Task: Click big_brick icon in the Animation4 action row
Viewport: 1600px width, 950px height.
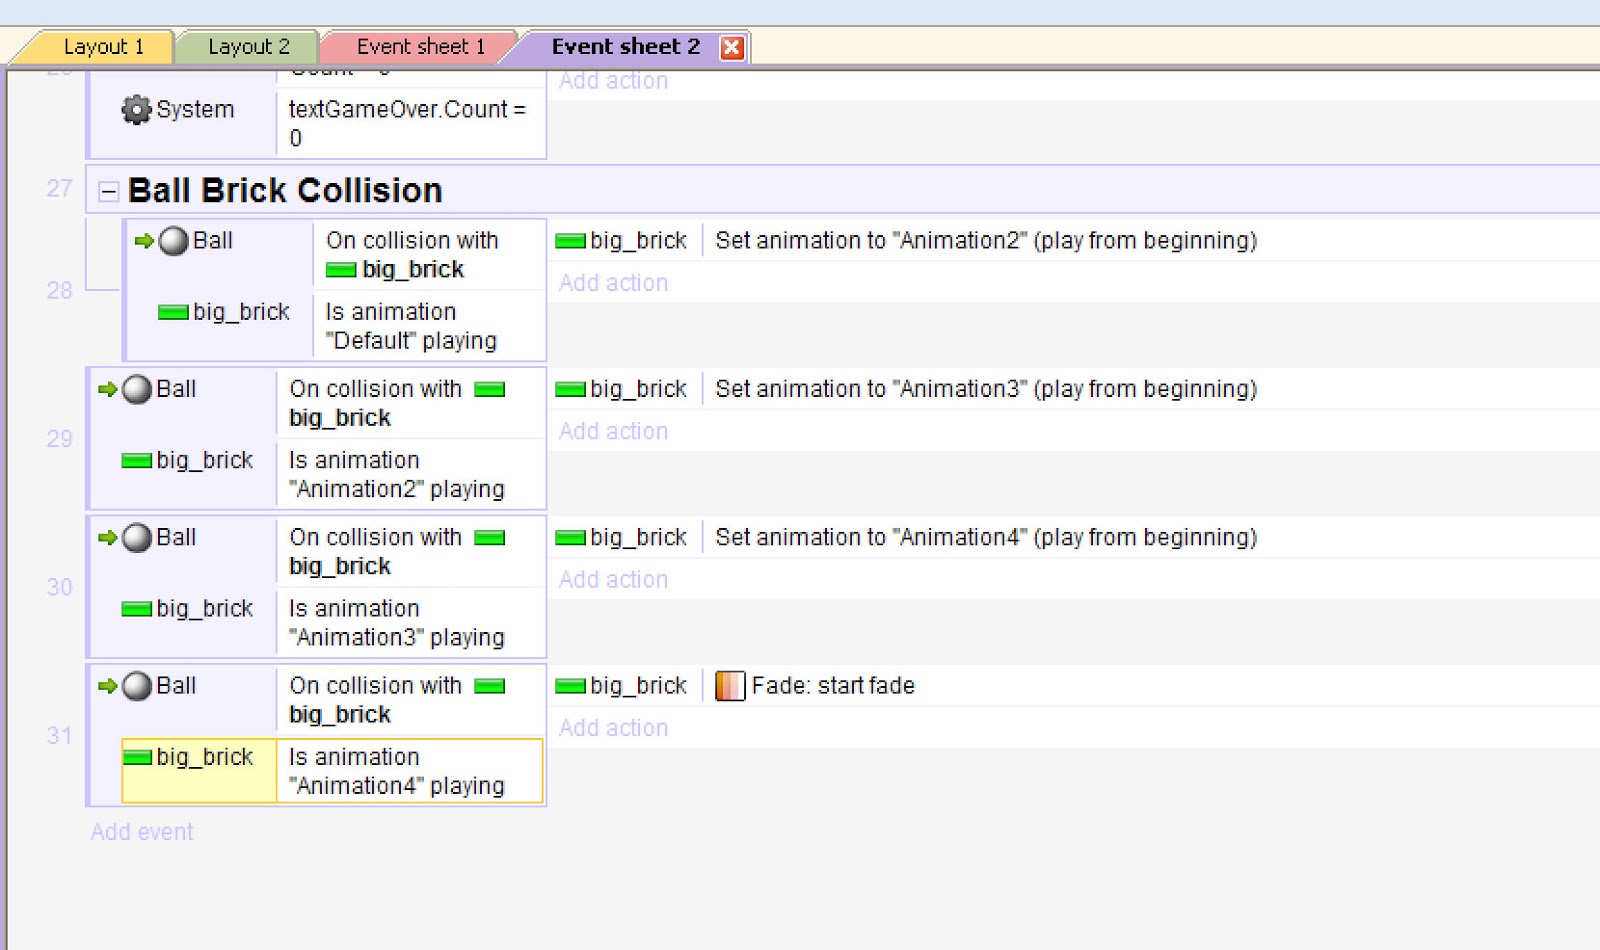Action: point(570,538)
